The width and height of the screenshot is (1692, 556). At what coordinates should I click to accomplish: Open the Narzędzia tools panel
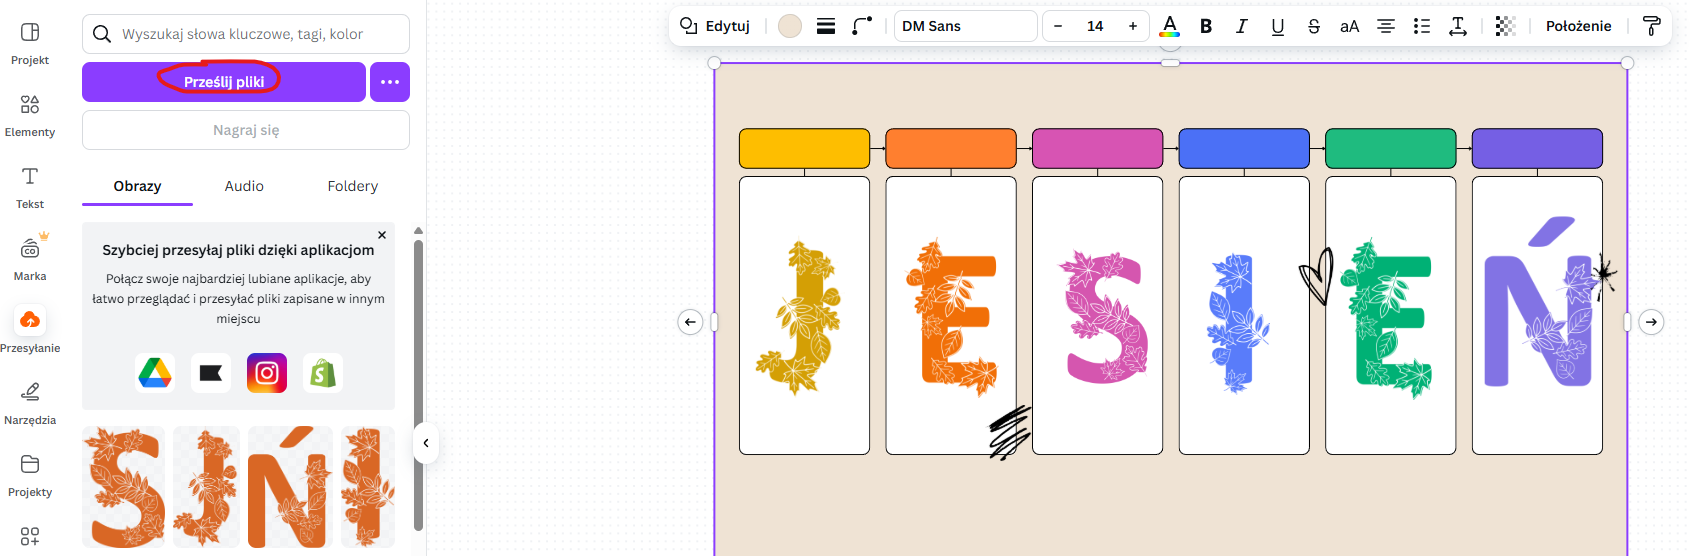[x=30, y=403]
